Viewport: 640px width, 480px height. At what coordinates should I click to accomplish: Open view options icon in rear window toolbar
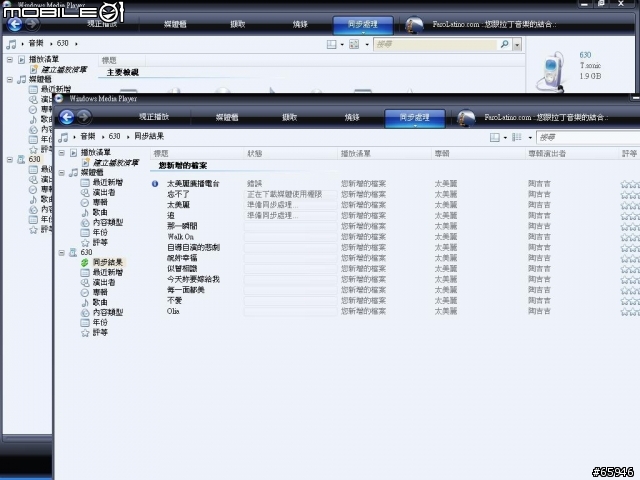point(331,44)
